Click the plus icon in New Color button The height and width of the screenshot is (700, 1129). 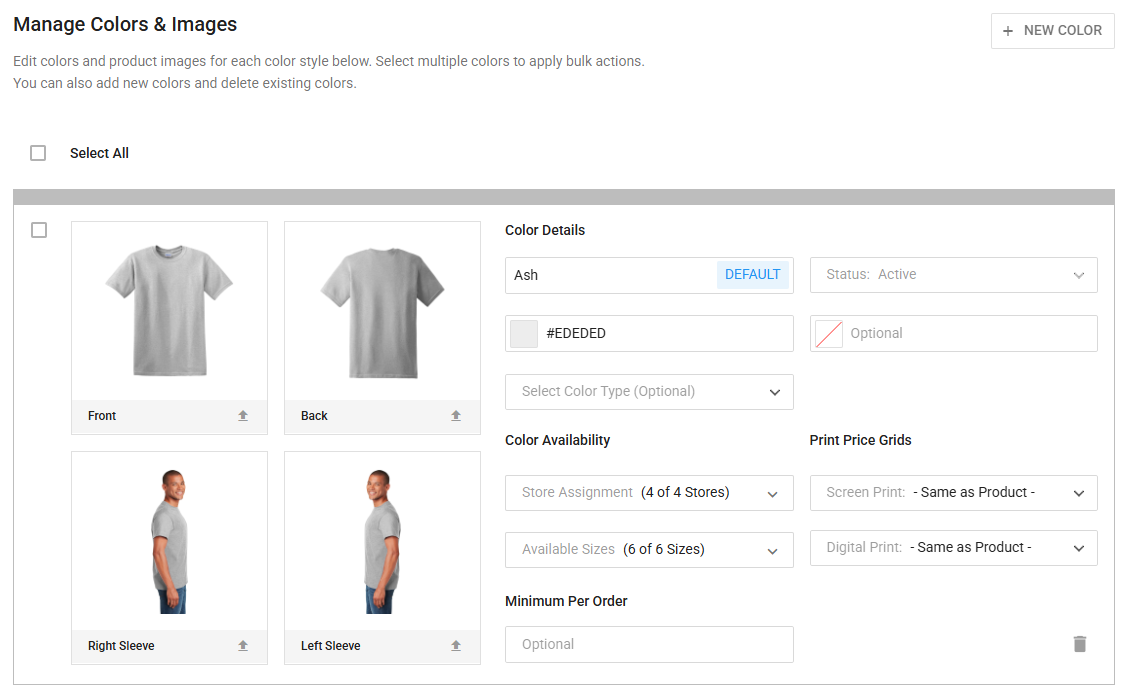[x=1008, y=31]
